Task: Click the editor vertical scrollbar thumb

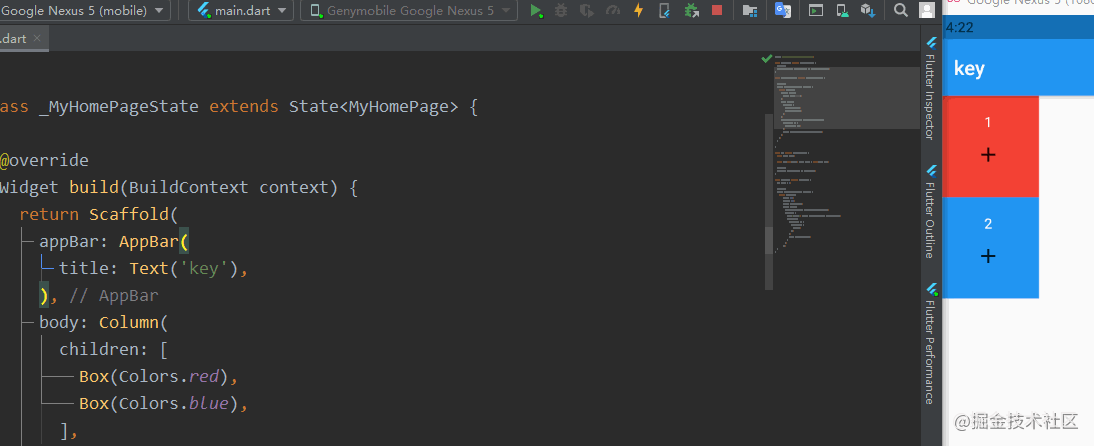Action: (769, 240)
